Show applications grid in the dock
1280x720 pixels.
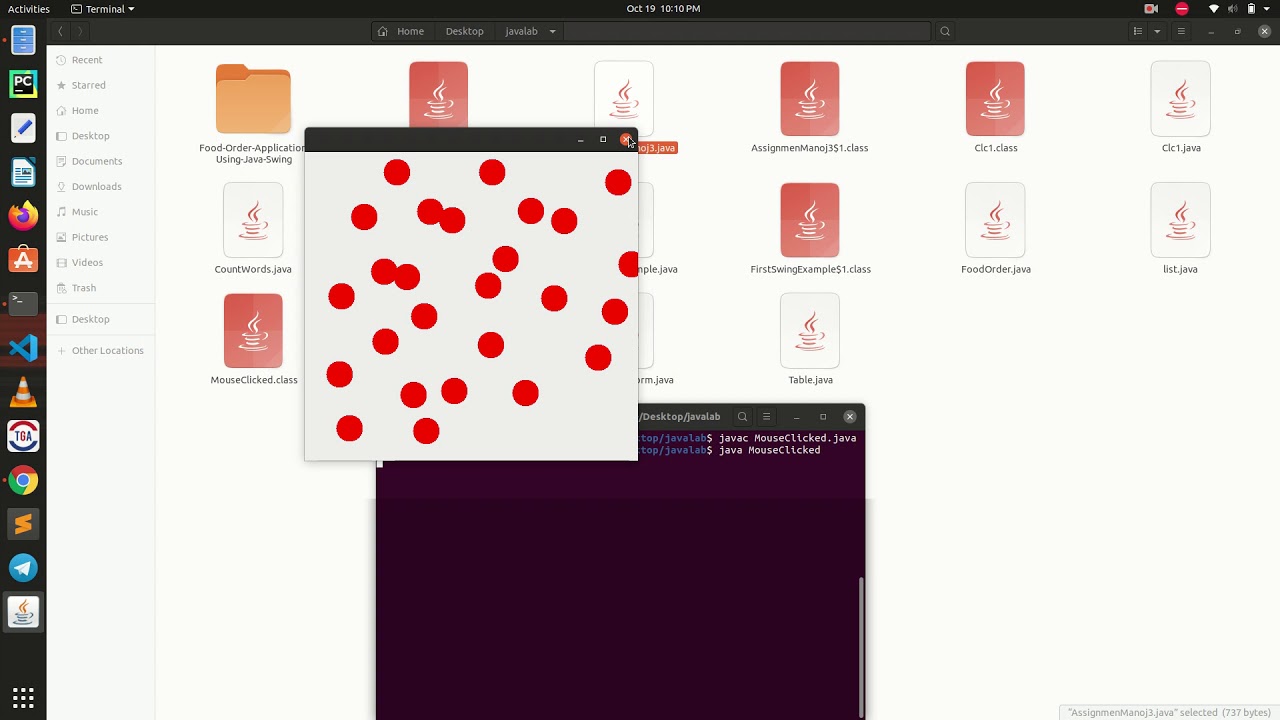pyautogui.click(x=23, y=697)
